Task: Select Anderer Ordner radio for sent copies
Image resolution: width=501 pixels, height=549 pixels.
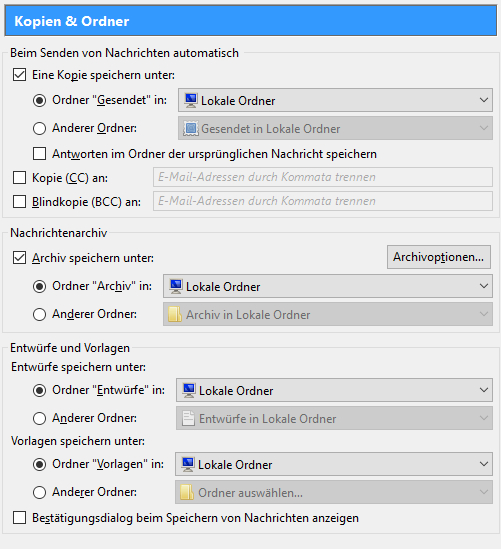Action: coord(39,128)
